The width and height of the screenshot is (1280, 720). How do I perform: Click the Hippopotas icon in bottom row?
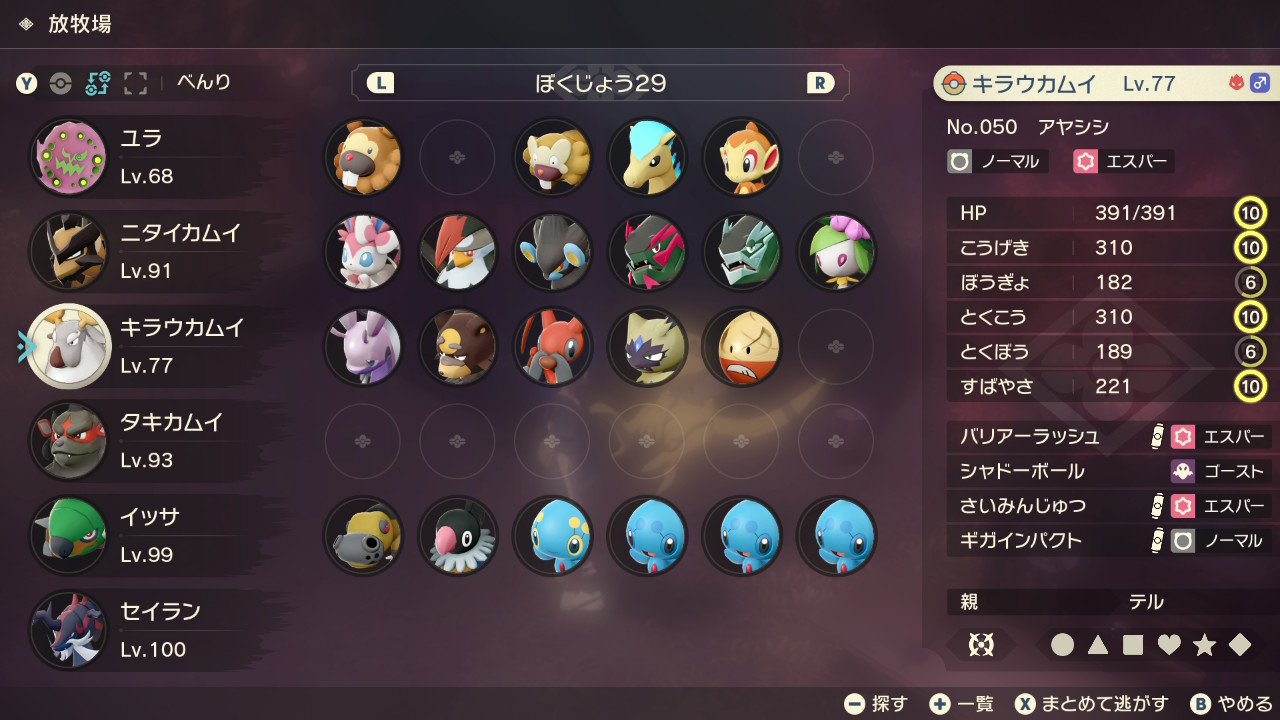363,536
